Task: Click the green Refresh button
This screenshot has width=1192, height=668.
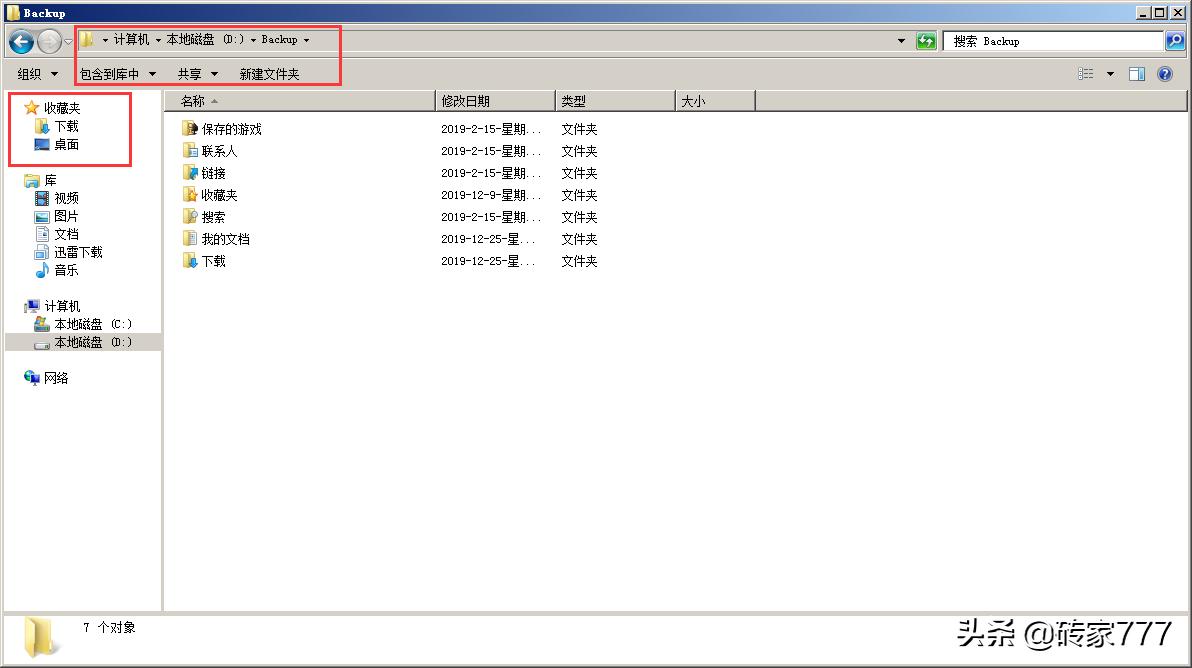Action: (925, 41)
